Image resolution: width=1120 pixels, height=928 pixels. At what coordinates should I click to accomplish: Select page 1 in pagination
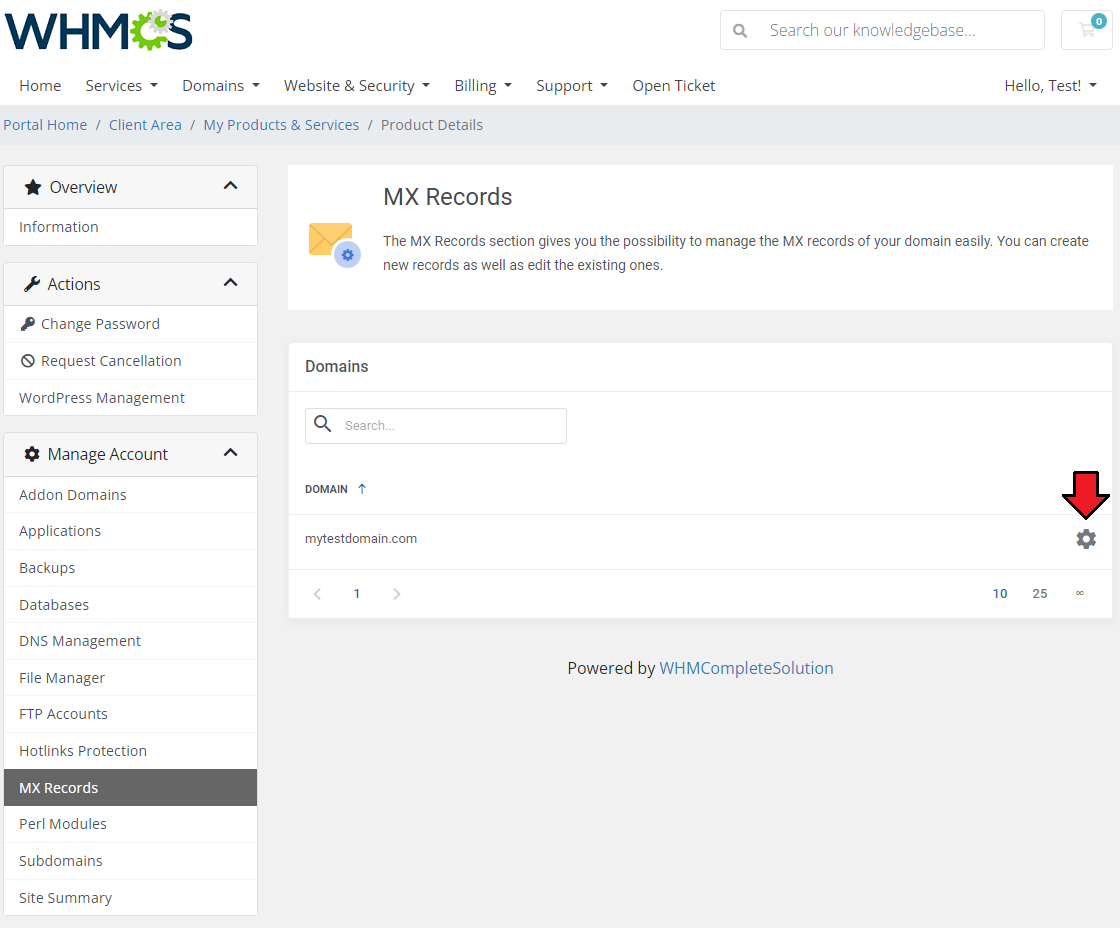[356, 594]
